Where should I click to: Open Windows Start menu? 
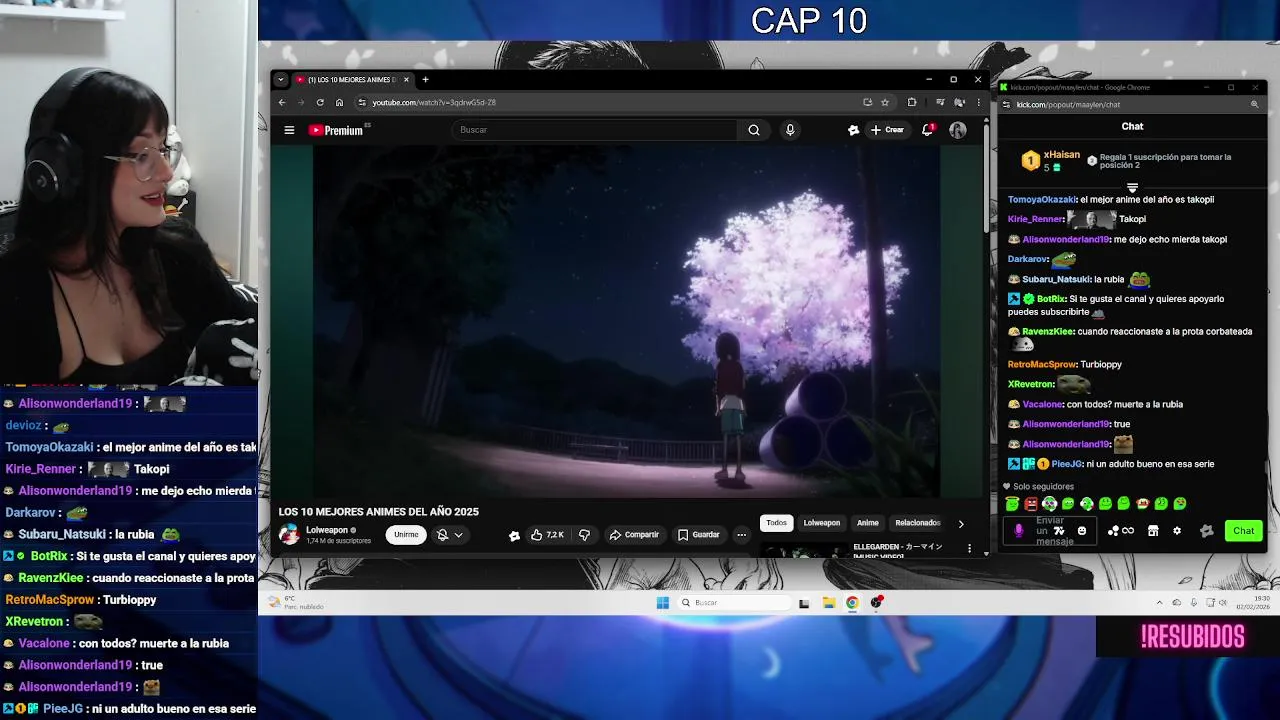[662, 602]
